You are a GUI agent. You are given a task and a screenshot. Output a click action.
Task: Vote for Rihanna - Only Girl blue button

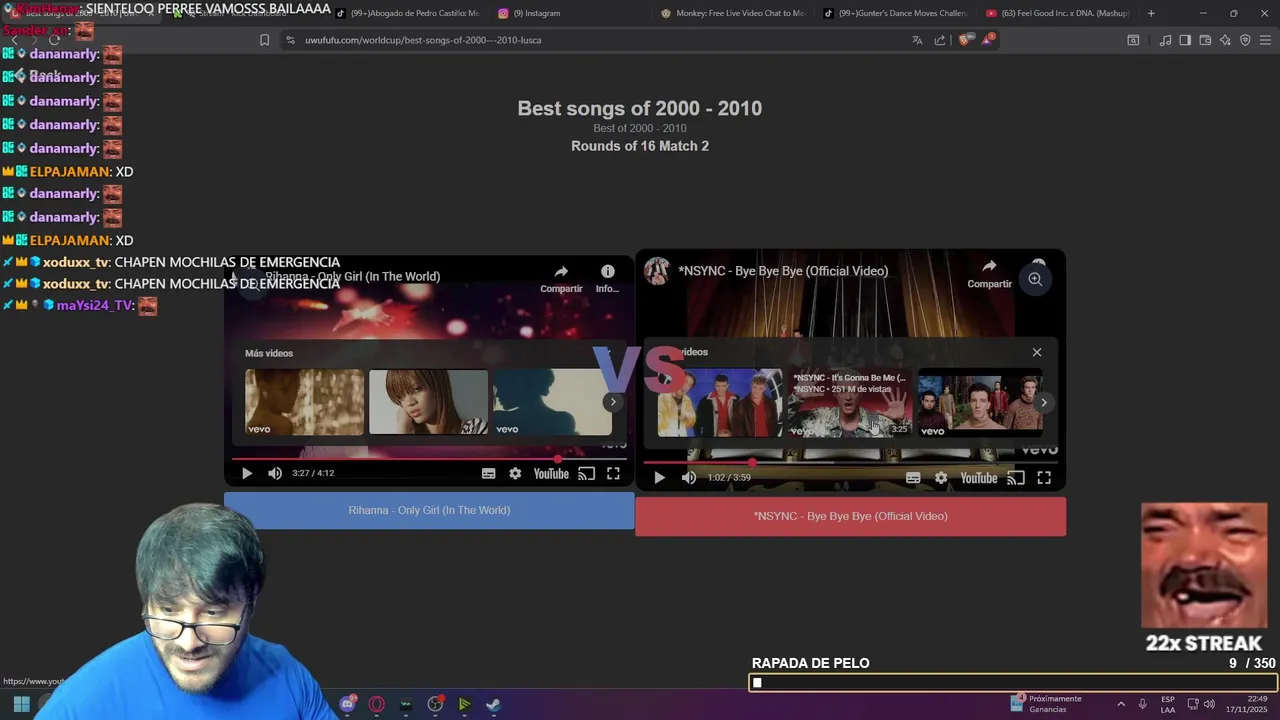pyautogui.click(x=429, y=510)
